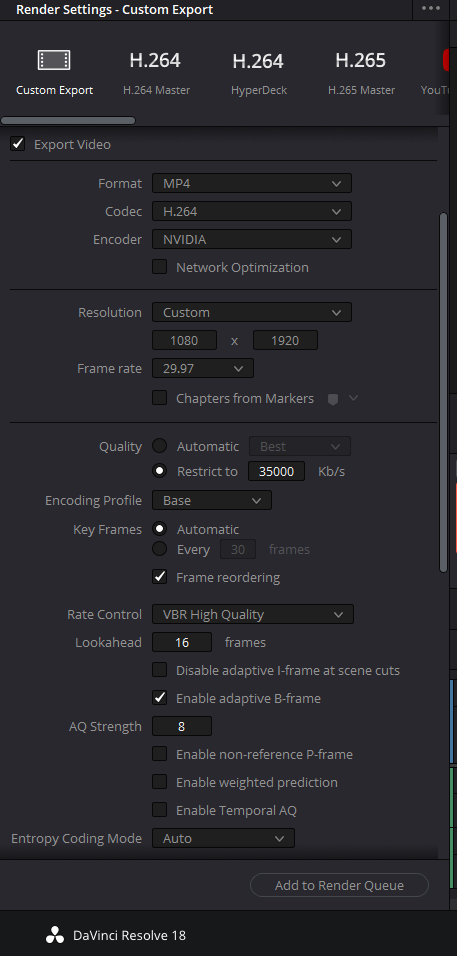The image size is (457, 956).
Task: Click the height field showing 1920
Action: coord(285,340)
